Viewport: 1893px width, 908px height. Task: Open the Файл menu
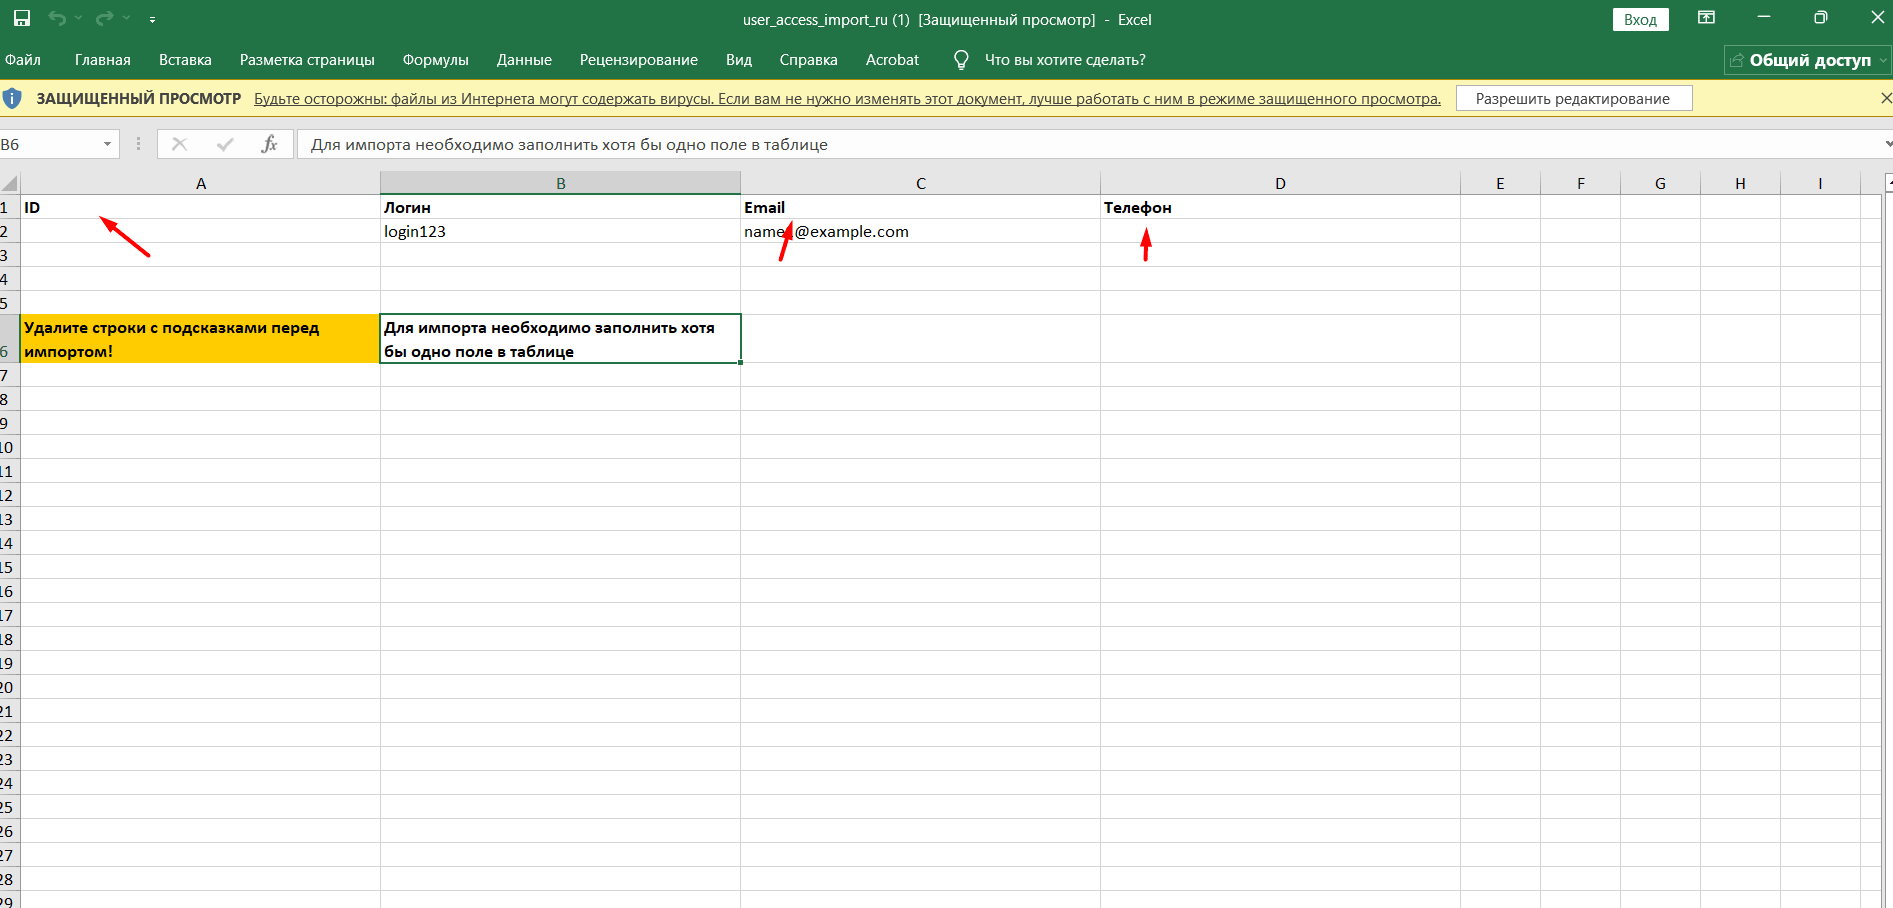pyautogui.click(x=23, y=60)
